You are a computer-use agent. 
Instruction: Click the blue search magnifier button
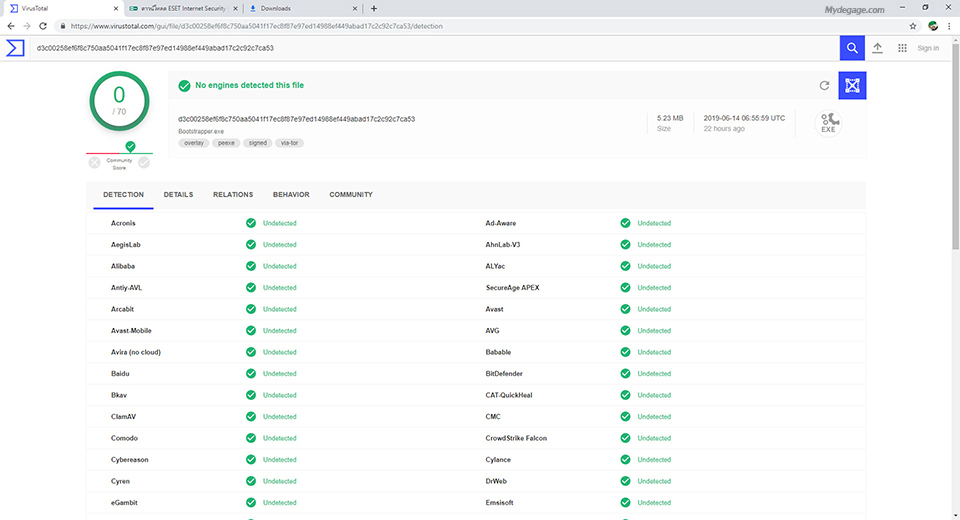[852, 48]
